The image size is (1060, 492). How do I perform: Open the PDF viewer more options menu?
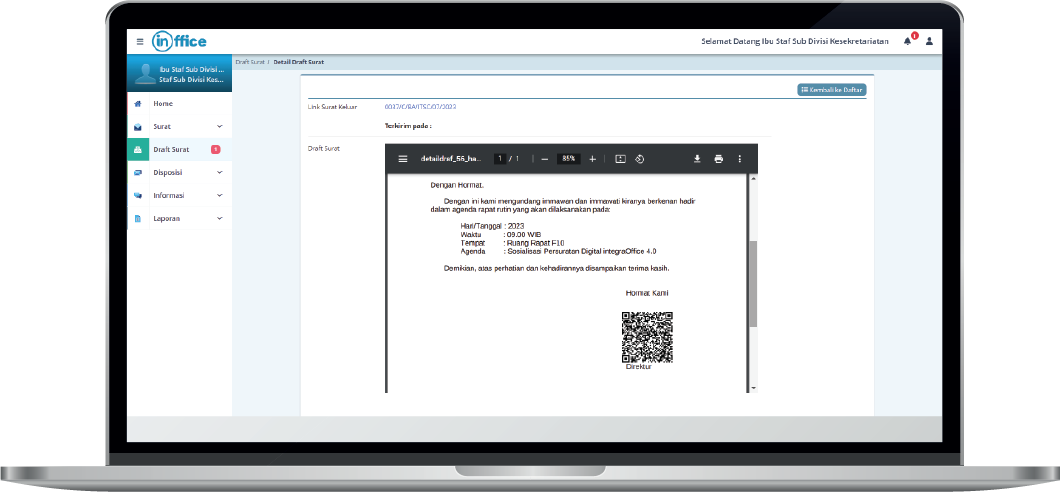coord(740,158)
